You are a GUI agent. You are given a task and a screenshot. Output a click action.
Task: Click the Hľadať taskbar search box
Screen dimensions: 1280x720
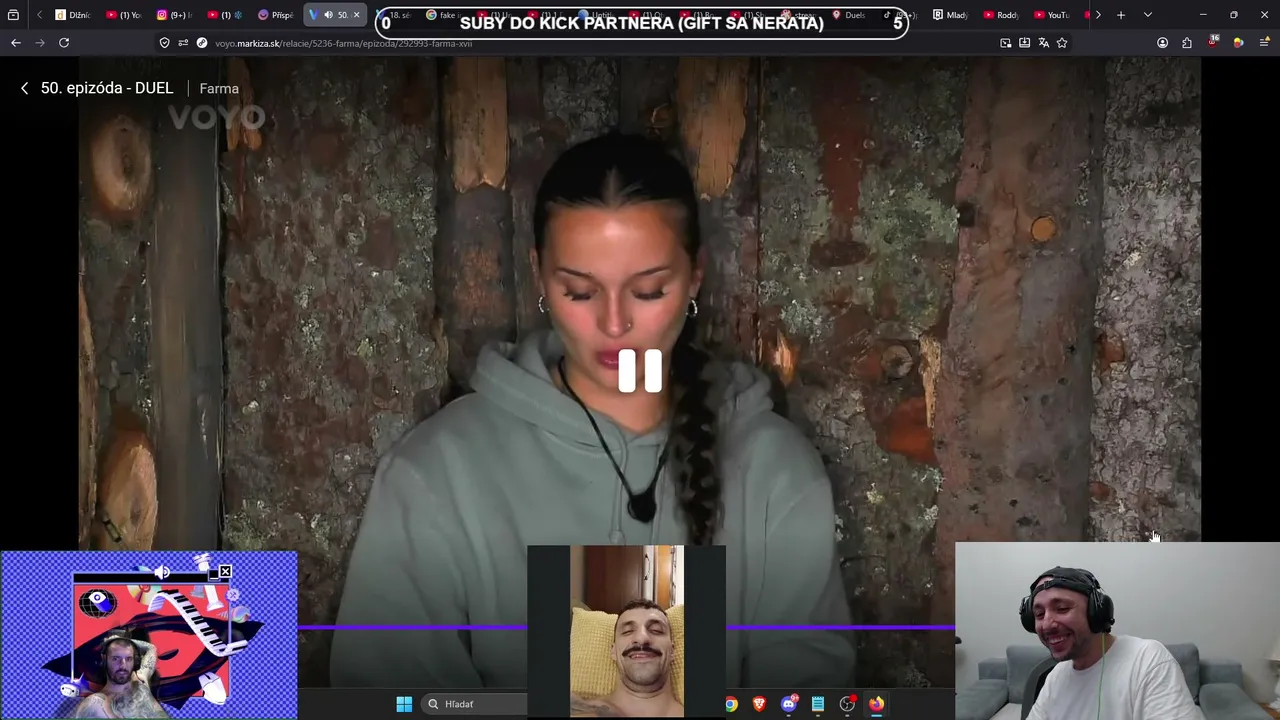coord(474,704)
